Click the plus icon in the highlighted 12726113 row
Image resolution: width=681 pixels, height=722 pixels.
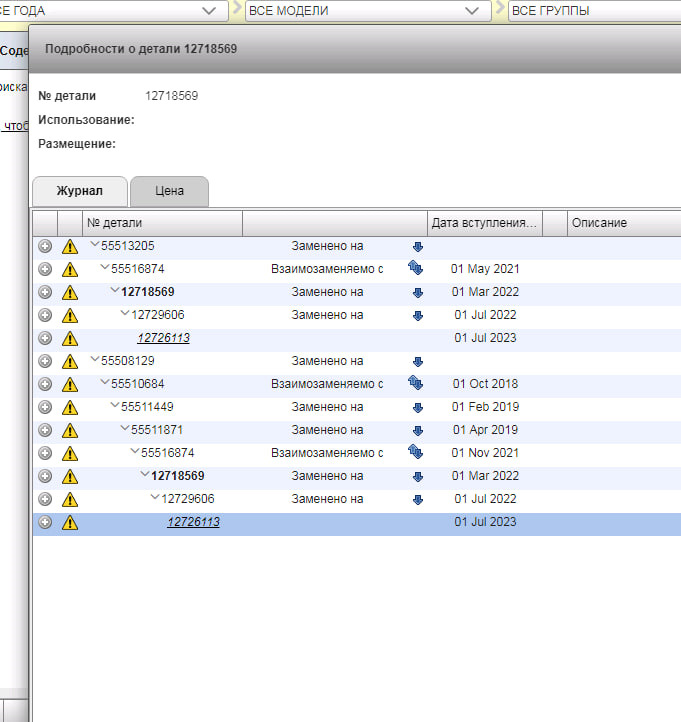pyautogui.click(x=44, y=522)
